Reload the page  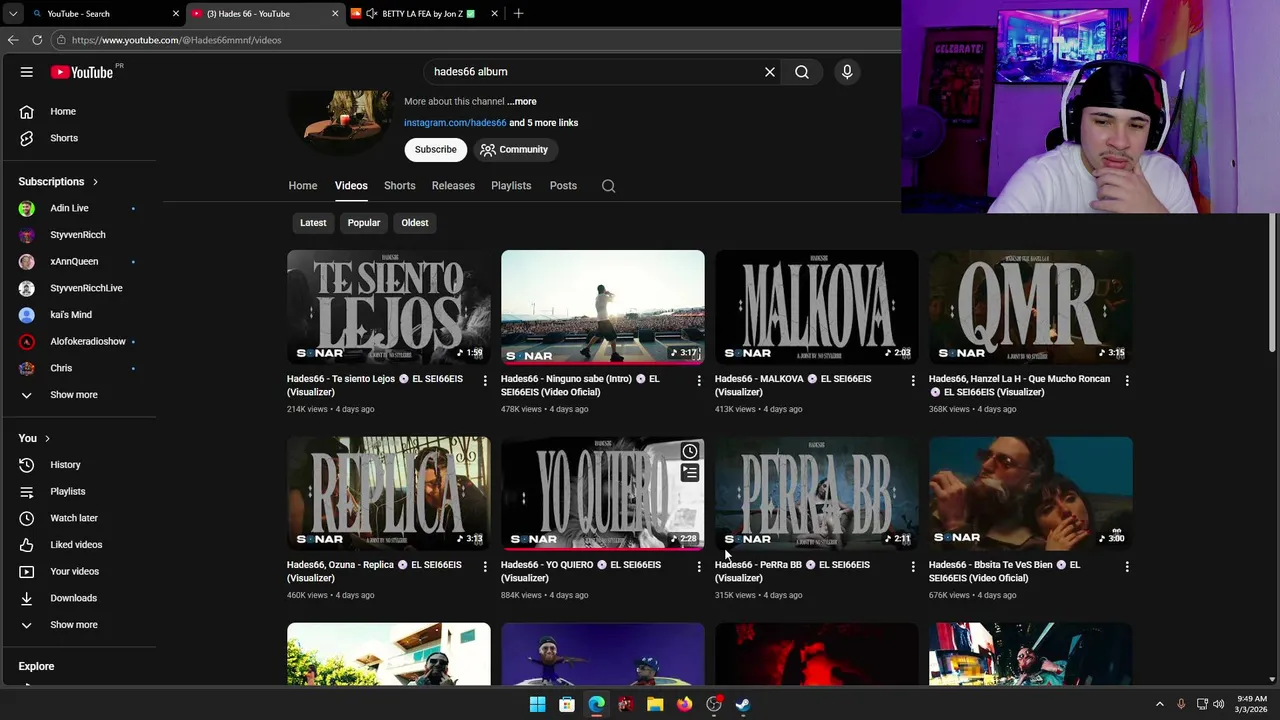(x=37, y=40)
